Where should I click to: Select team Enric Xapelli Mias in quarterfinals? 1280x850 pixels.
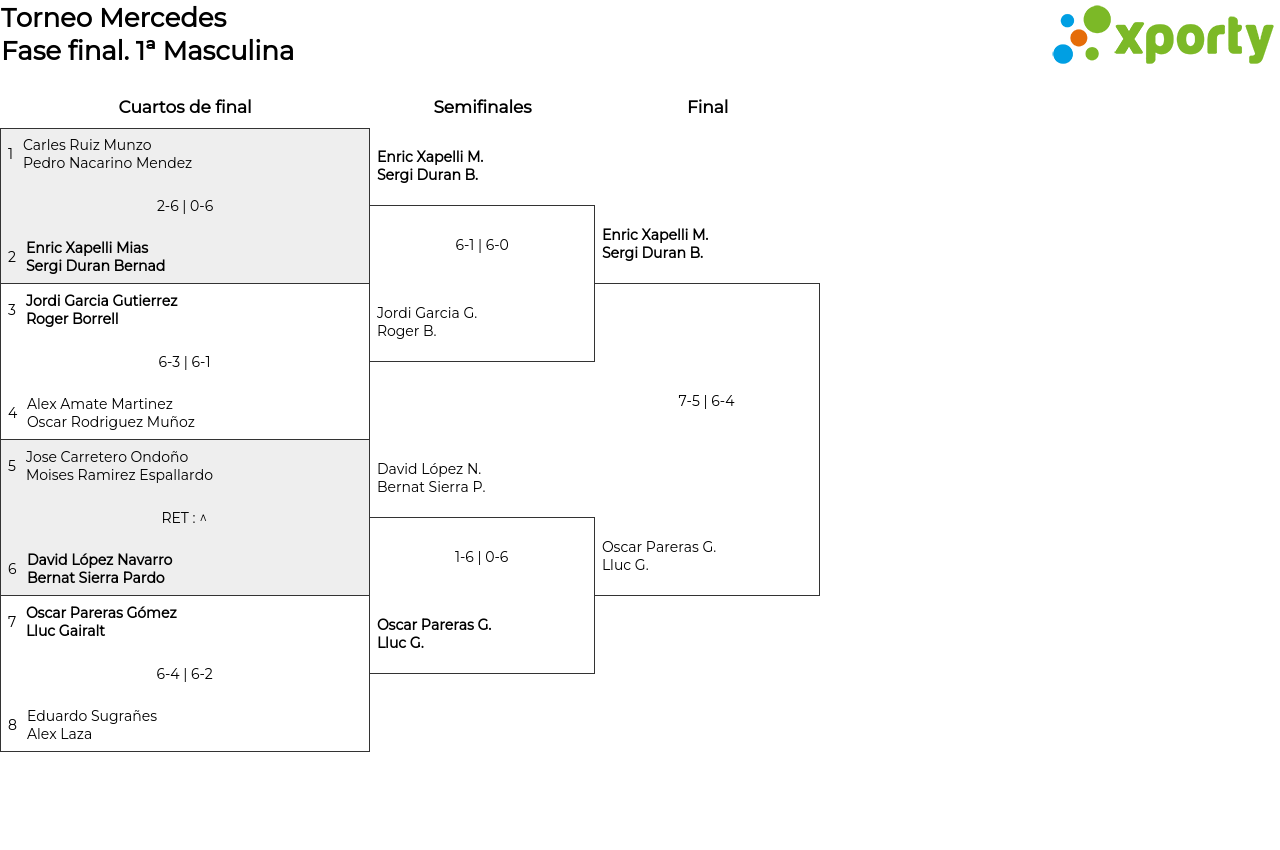point(95,257)
